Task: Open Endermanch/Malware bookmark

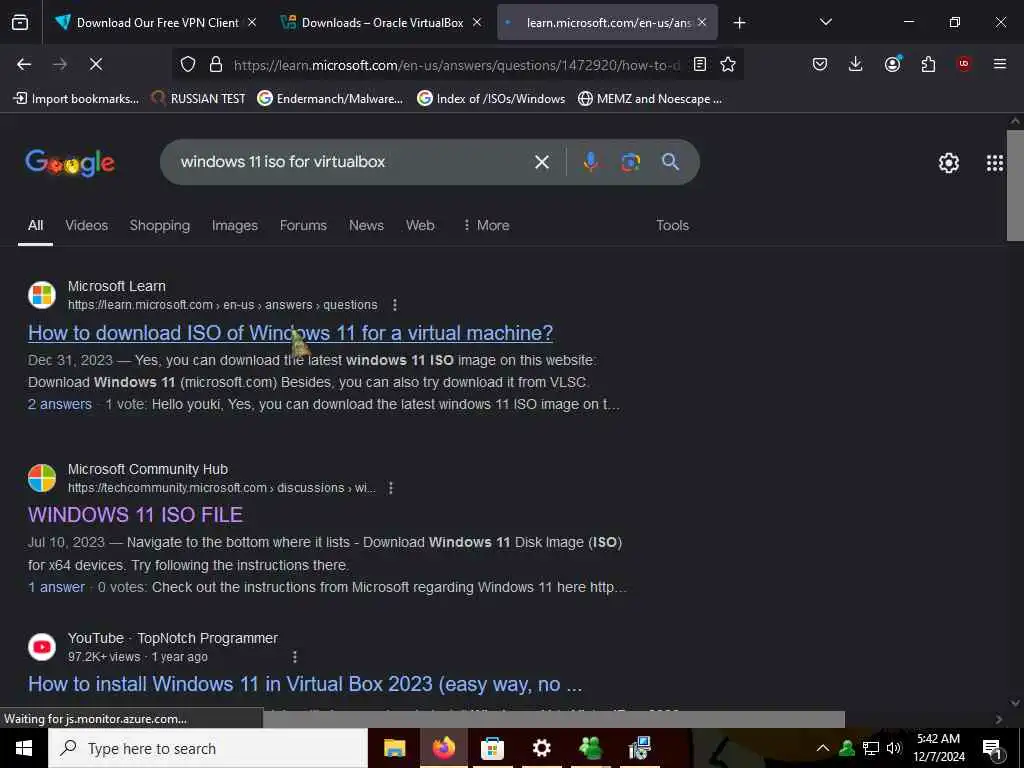Action: pyautogui.click(x=330, y=99)
